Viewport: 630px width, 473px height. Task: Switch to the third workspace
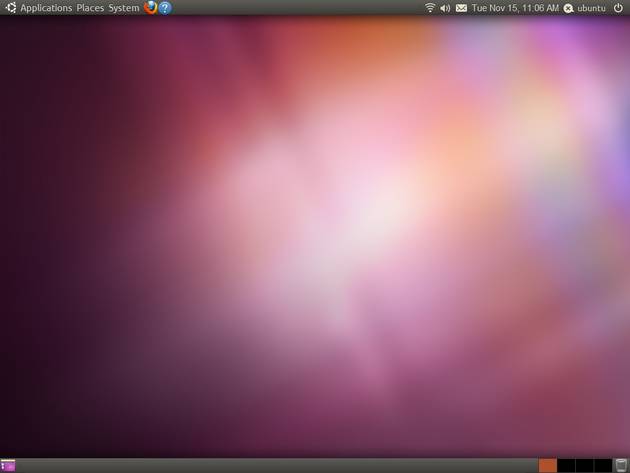tap(584, 465)
